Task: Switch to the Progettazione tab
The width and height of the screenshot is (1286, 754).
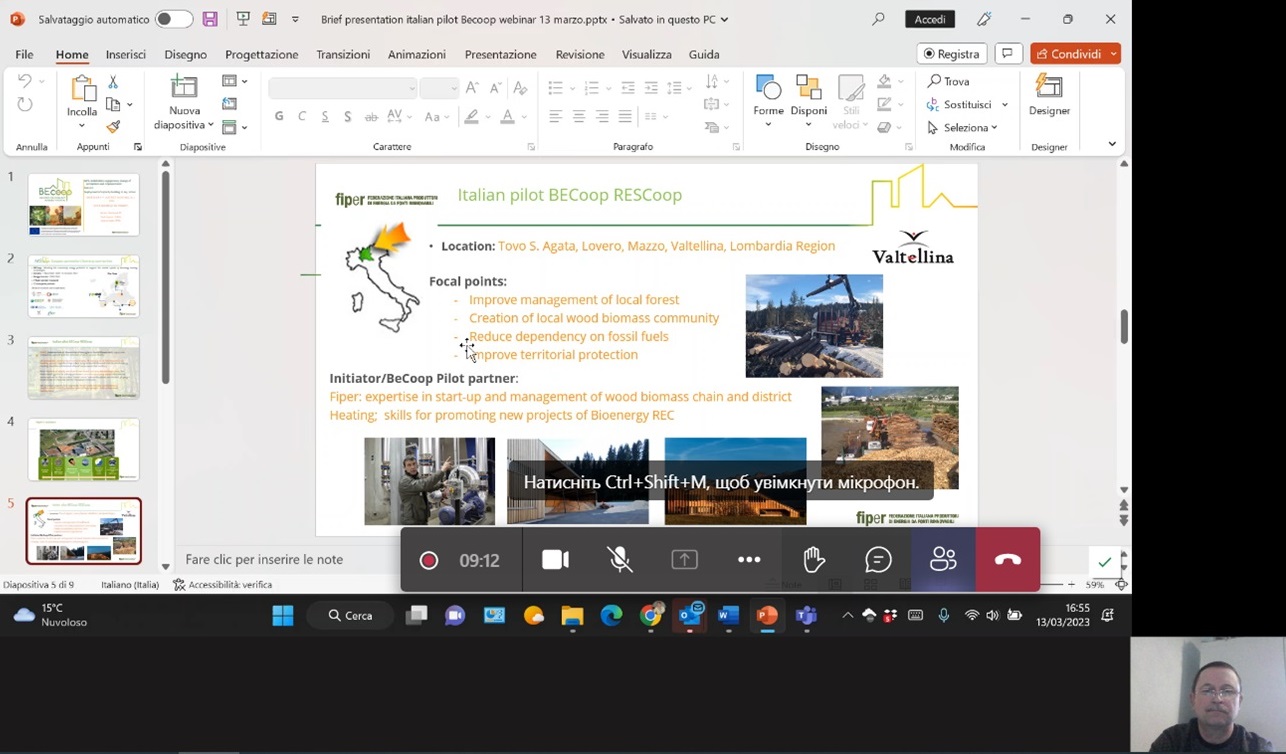Action: pyautogui.click(x=262, y=54)
